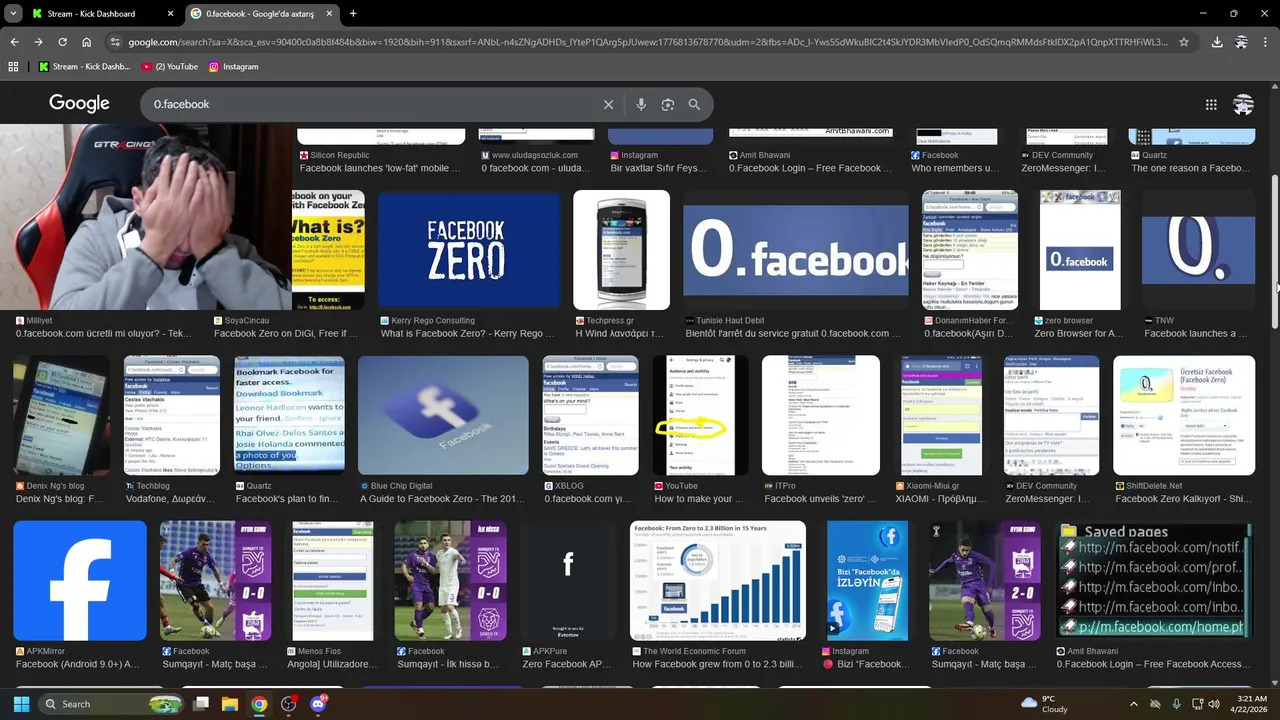Open 'How Facebook grew from 0 to 2.3 billi...' result
This screenshot has width=1280, height=720.
[716, 664]
